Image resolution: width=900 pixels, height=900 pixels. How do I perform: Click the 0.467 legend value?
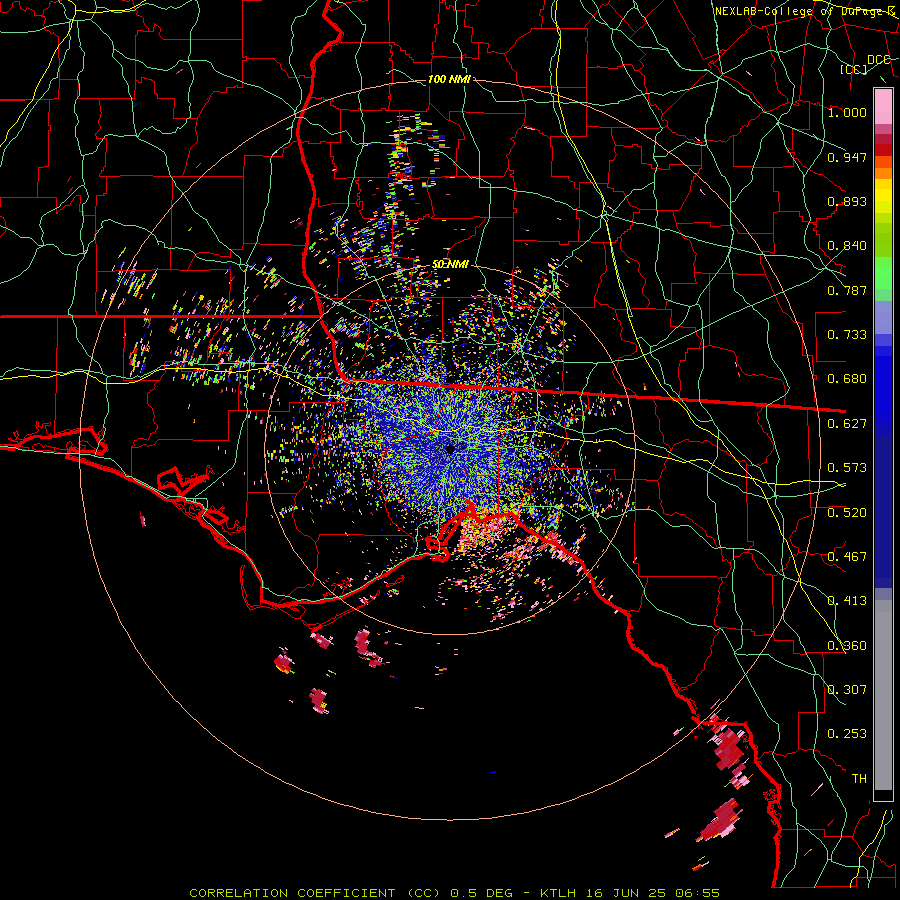coord(847,557)
